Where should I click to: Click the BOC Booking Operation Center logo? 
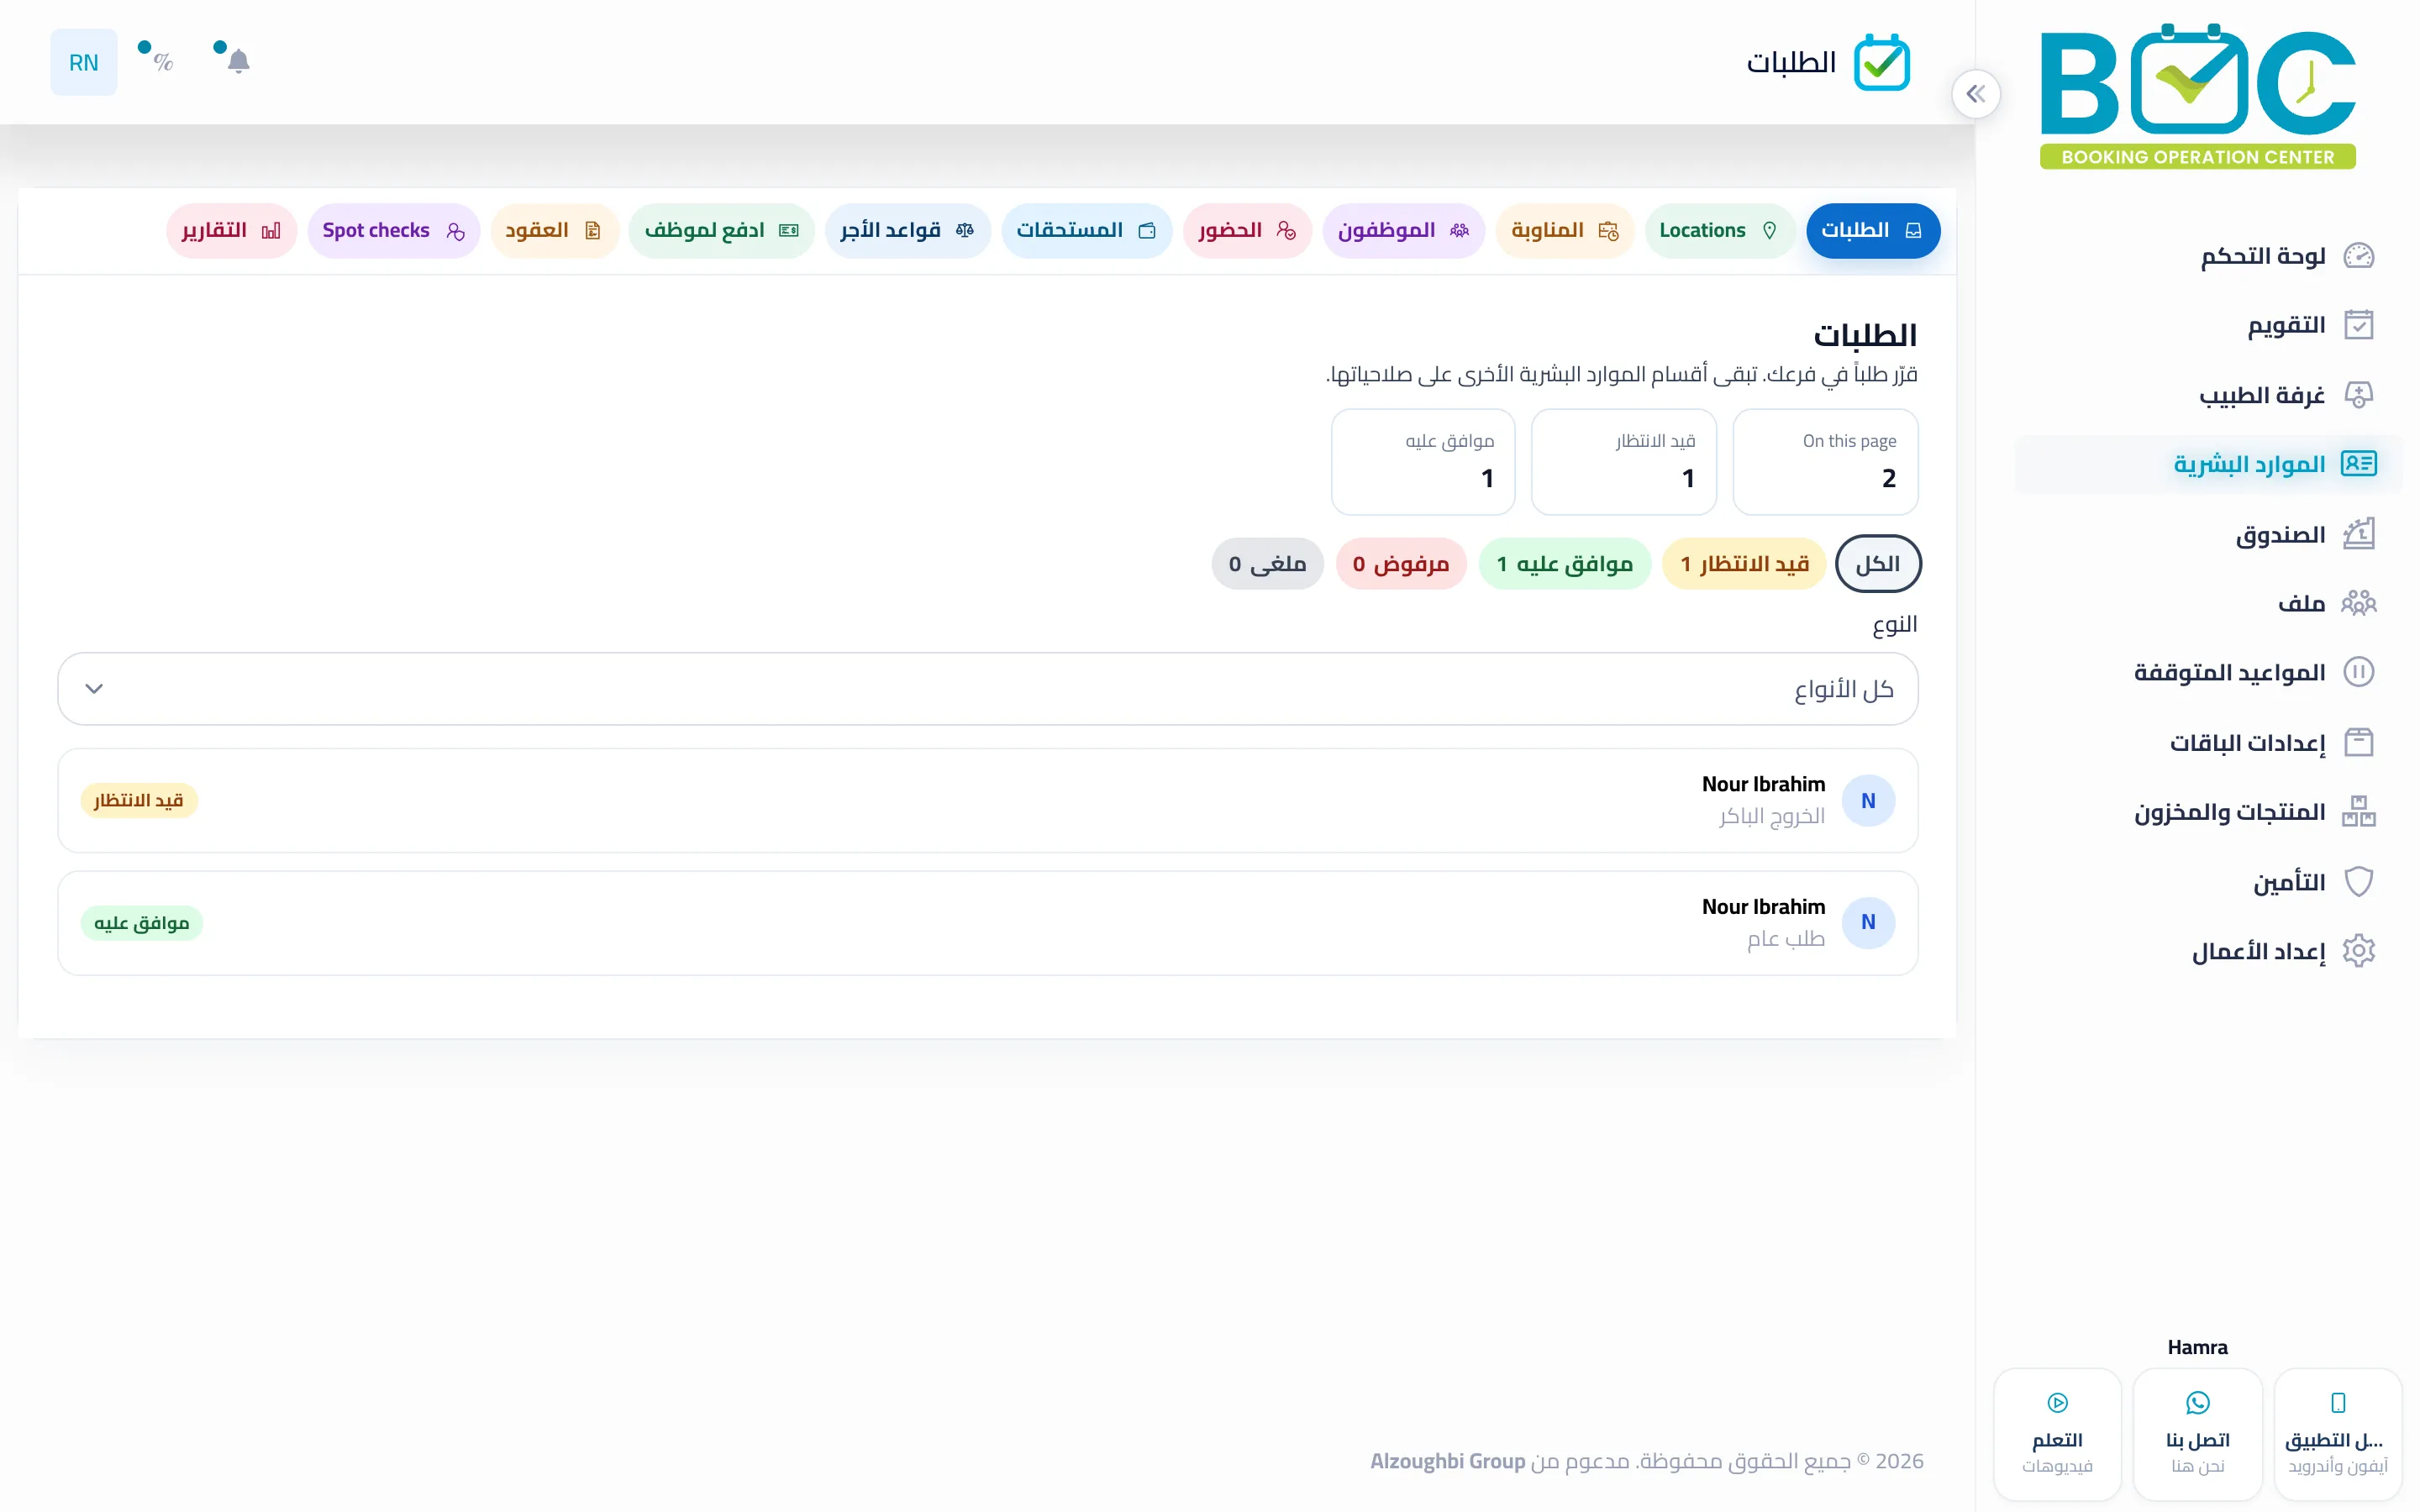click(2198, 96)
